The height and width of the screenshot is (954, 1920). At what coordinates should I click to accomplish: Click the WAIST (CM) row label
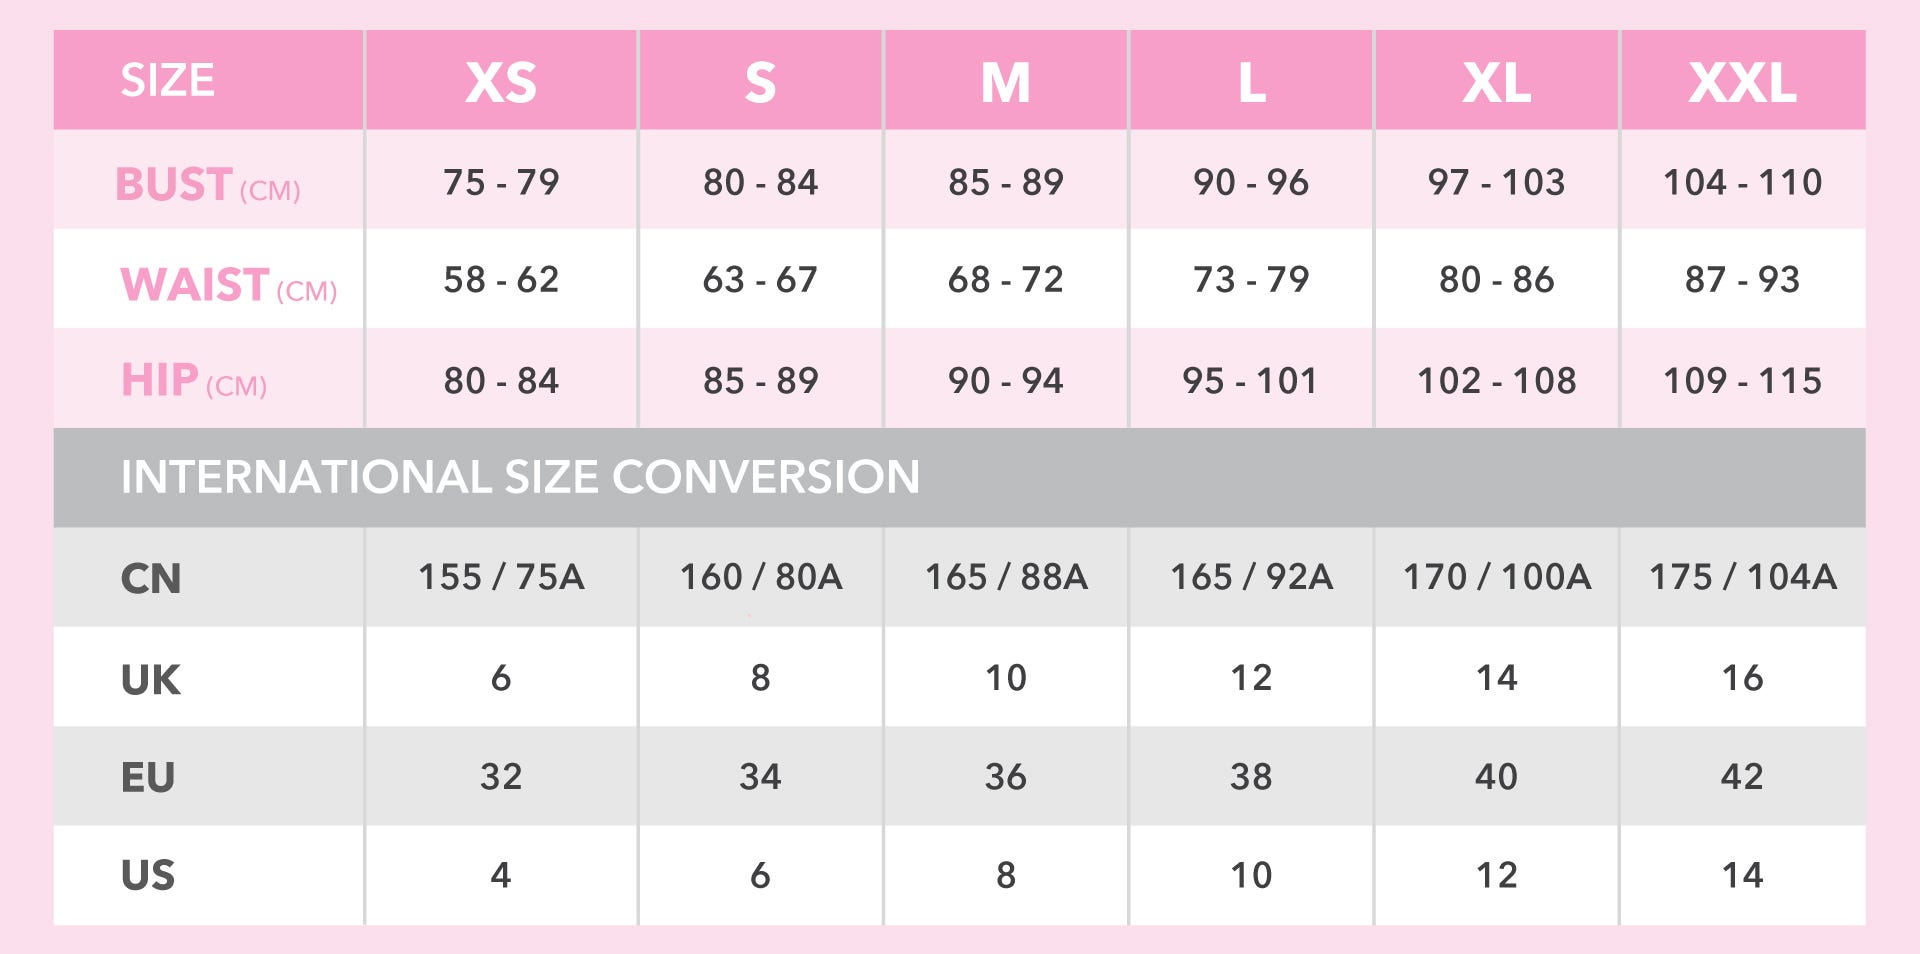[229, 285]
